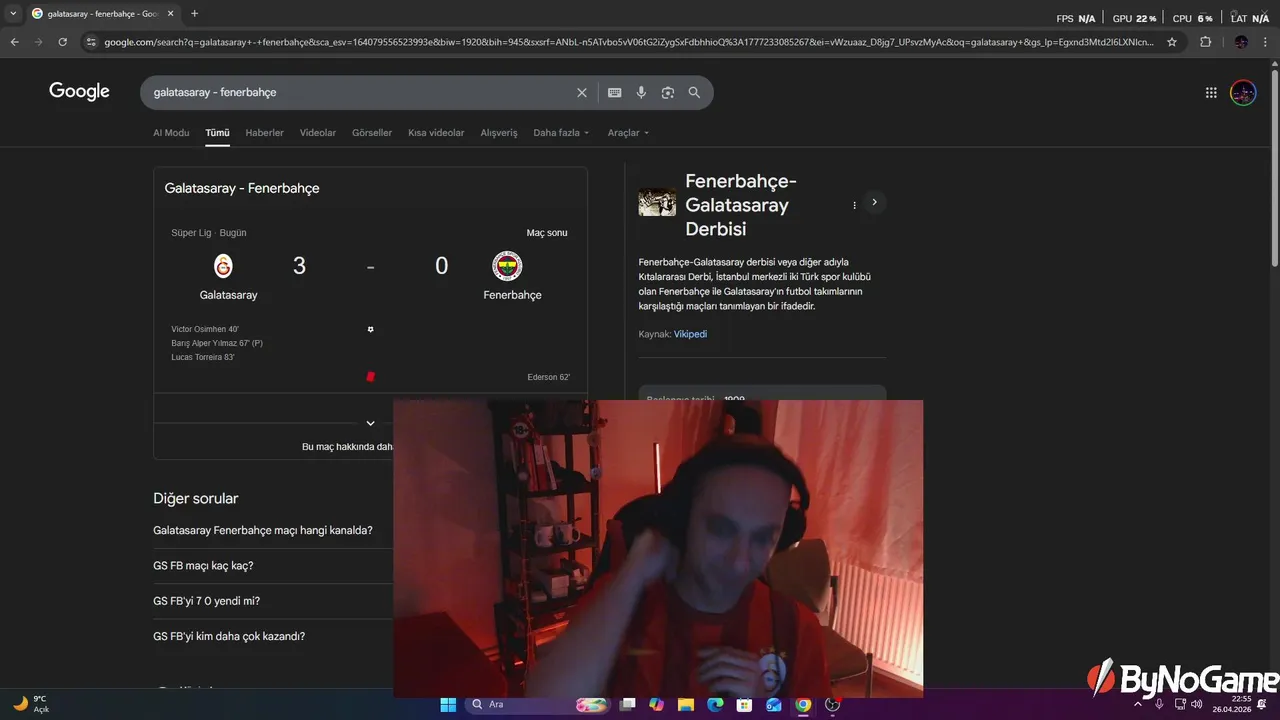Expand 'GS FB maçı kaç kaç?' question
This screenshot has height=720, width=1280.
203,566
